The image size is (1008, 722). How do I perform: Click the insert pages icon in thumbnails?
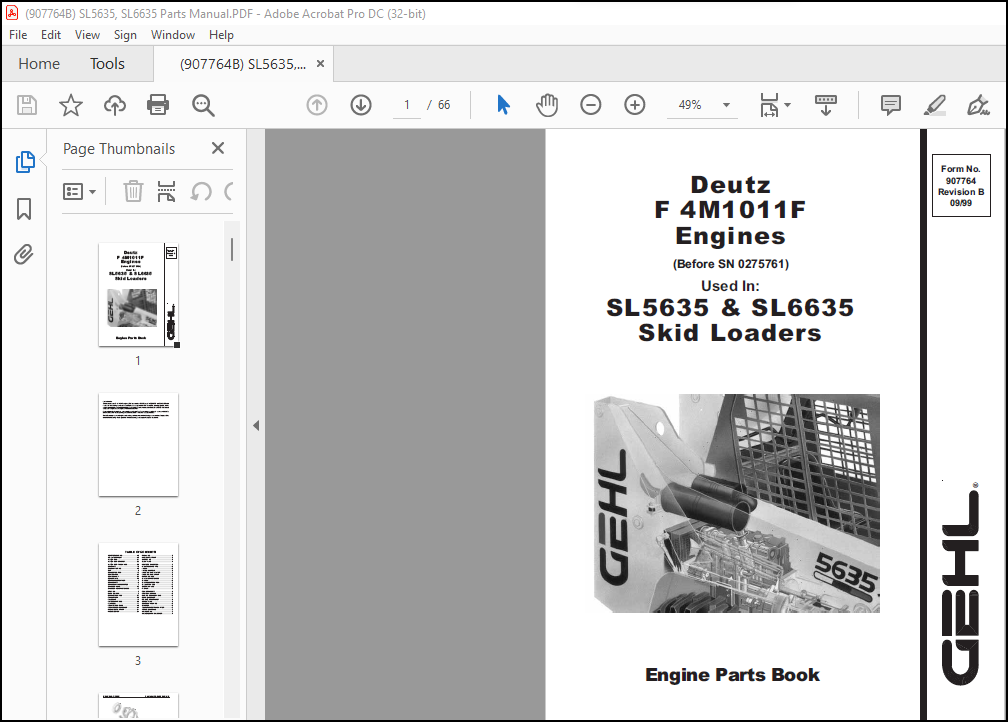(166, 192)
